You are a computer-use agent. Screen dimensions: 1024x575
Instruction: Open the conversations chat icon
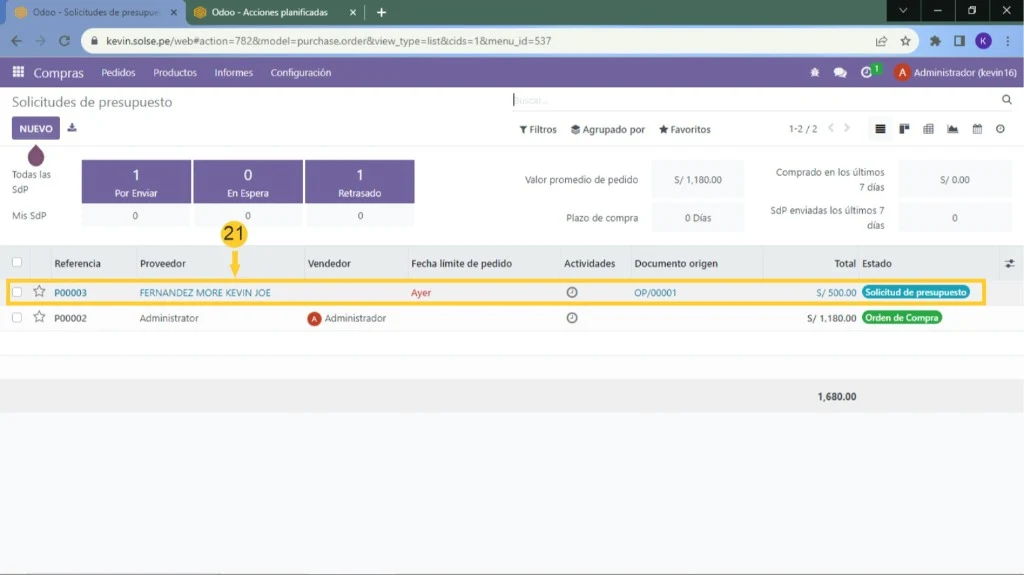click(840, 73)
